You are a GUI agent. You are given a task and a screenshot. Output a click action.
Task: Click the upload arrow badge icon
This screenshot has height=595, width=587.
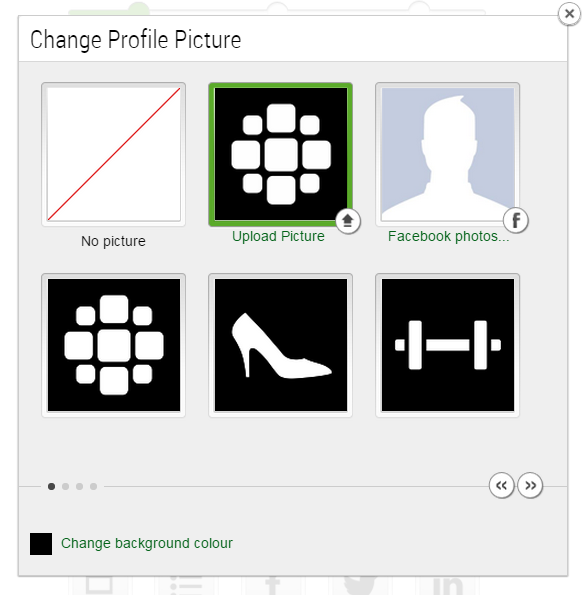348,221
